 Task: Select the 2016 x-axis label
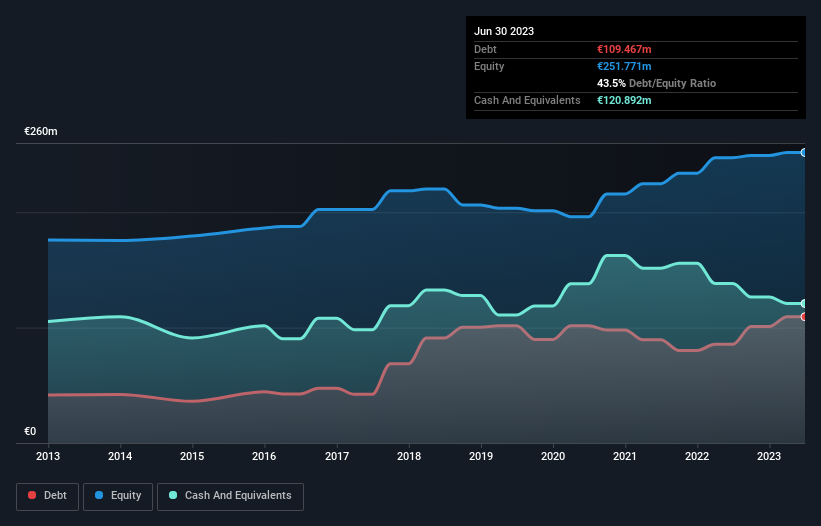264,456
